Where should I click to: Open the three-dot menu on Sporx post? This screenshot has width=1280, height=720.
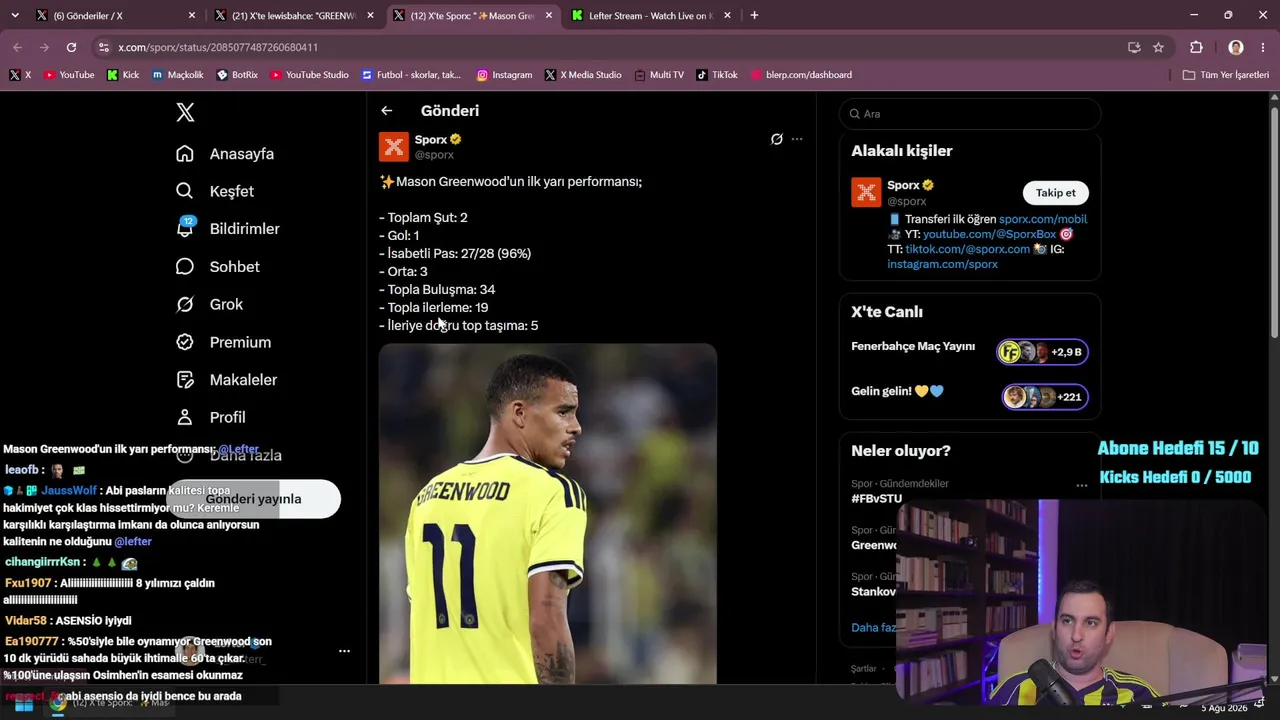[797, 139]
